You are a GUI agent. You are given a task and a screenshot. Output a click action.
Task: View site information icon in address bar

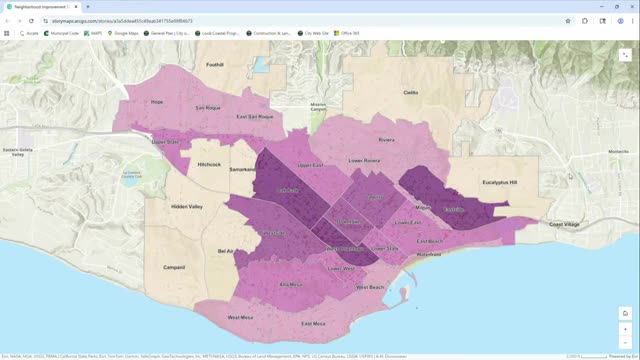point(45,21)
